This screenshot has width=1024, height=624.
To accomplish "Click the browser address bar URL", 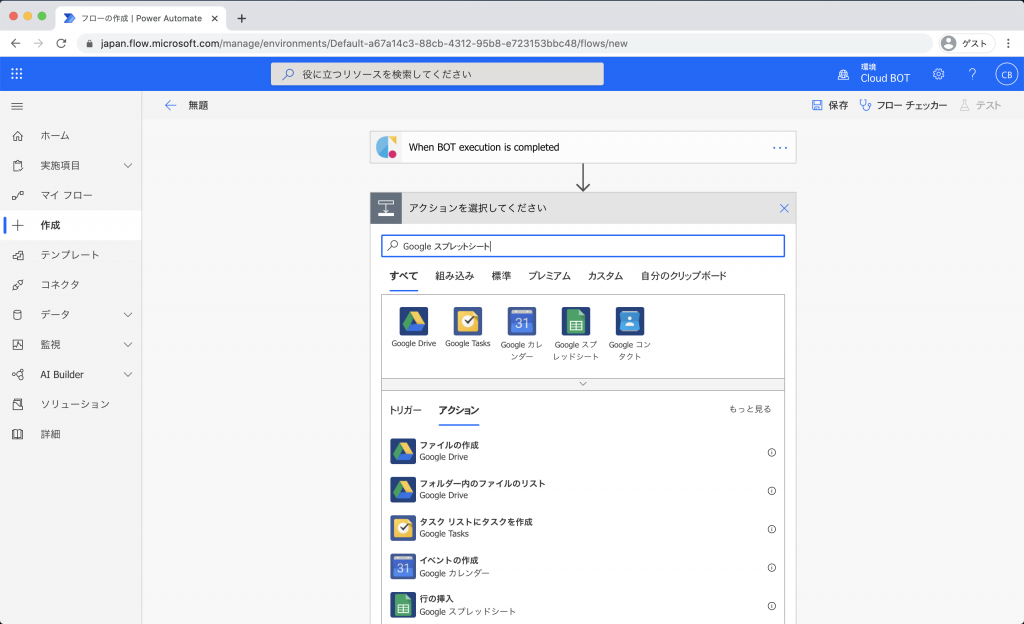I will [364, 43].
